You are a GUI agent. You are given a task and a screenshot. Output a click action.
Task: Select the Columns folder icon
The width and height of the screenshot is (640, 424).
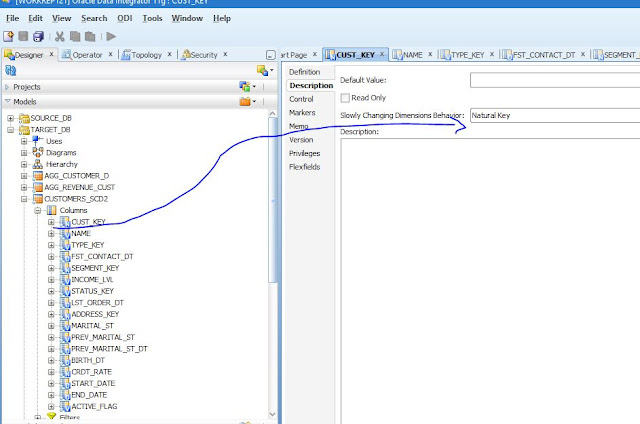point(51,210)
